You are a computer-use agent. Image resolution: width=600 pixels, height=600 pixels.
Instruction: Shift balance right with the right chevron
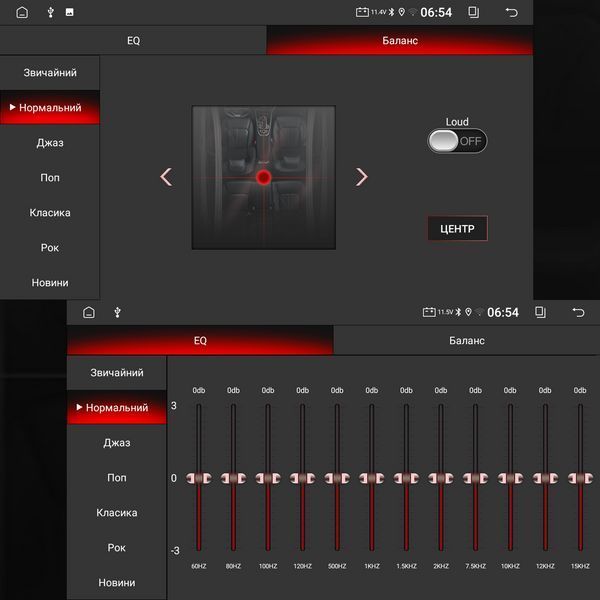361,177
